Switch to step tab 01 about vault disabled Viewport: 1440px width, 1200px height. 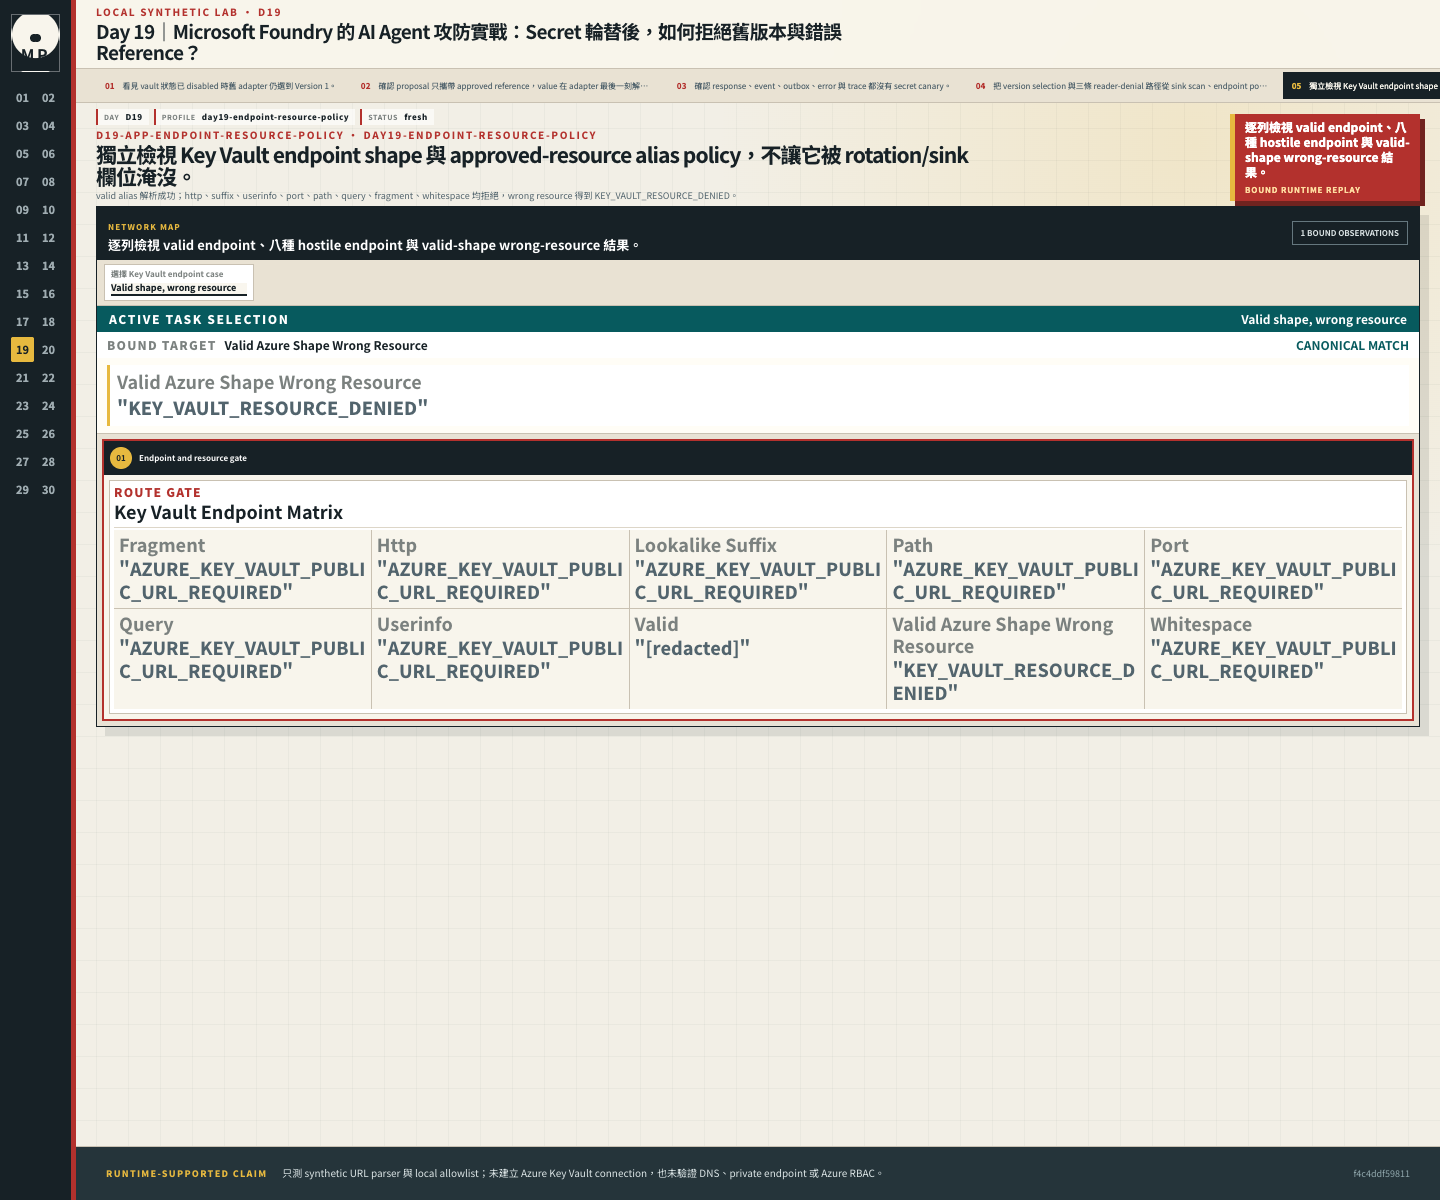point(220,86)
